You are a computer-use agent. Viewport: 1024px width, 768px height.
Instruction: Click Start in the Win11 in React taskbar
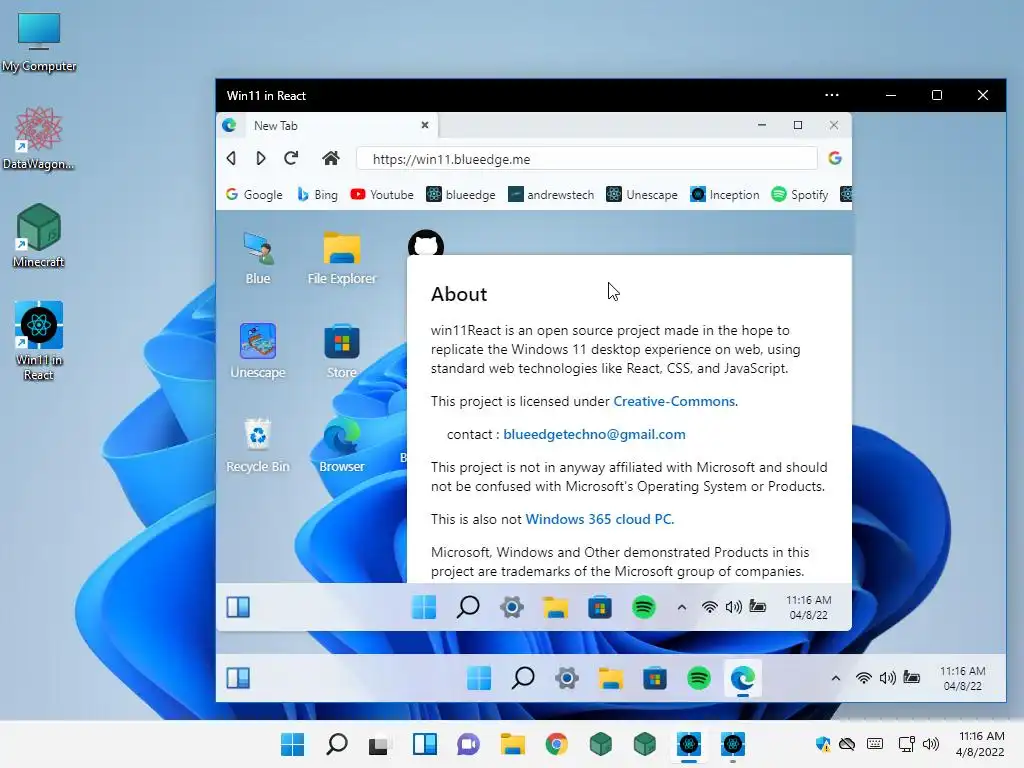point(479,678)
